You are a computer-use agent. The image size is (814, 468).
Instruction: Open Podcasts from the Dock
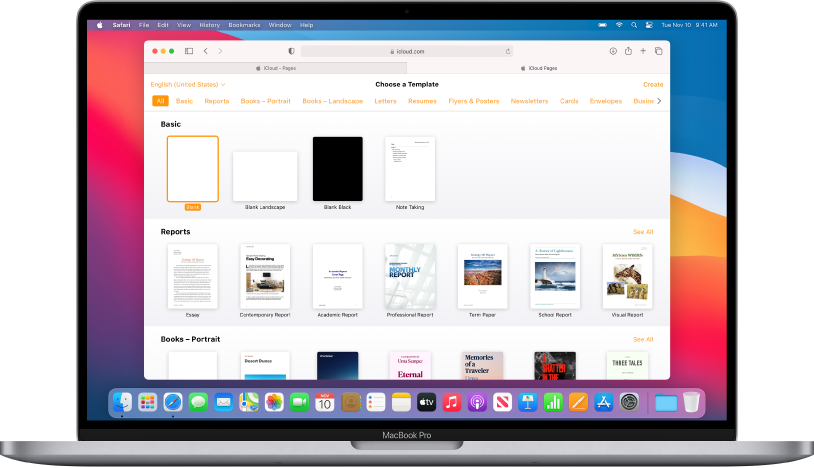(477, 402)
